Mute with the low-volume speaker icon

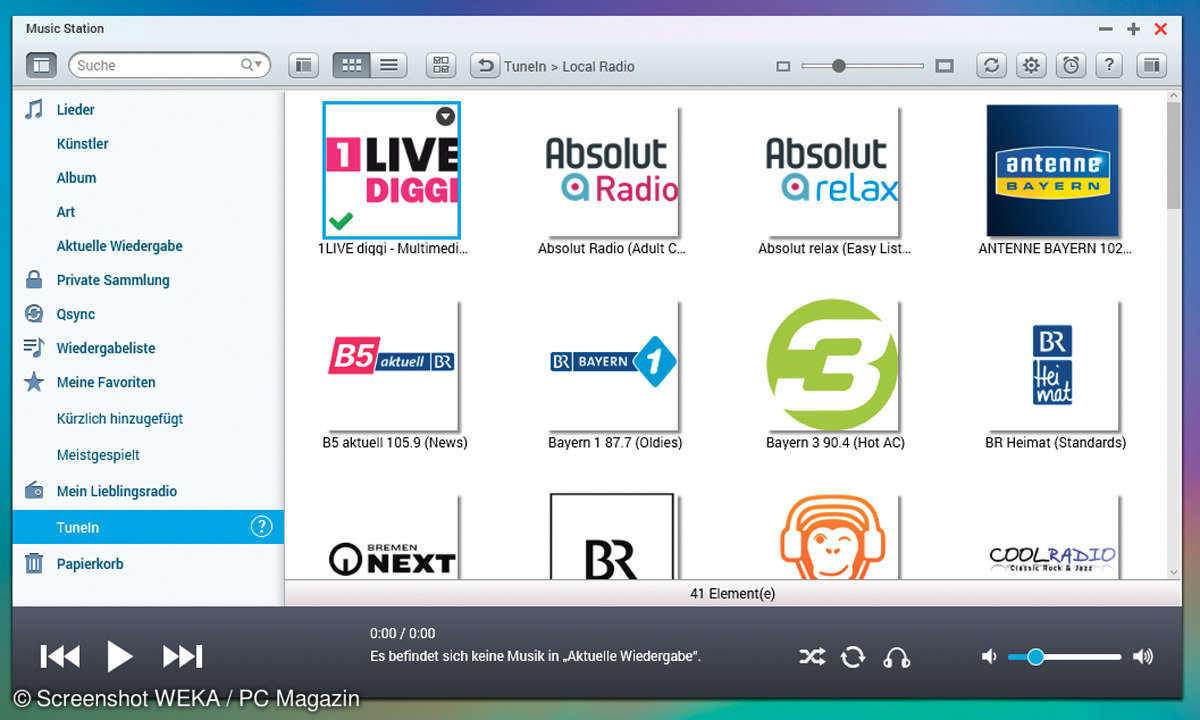989,657
